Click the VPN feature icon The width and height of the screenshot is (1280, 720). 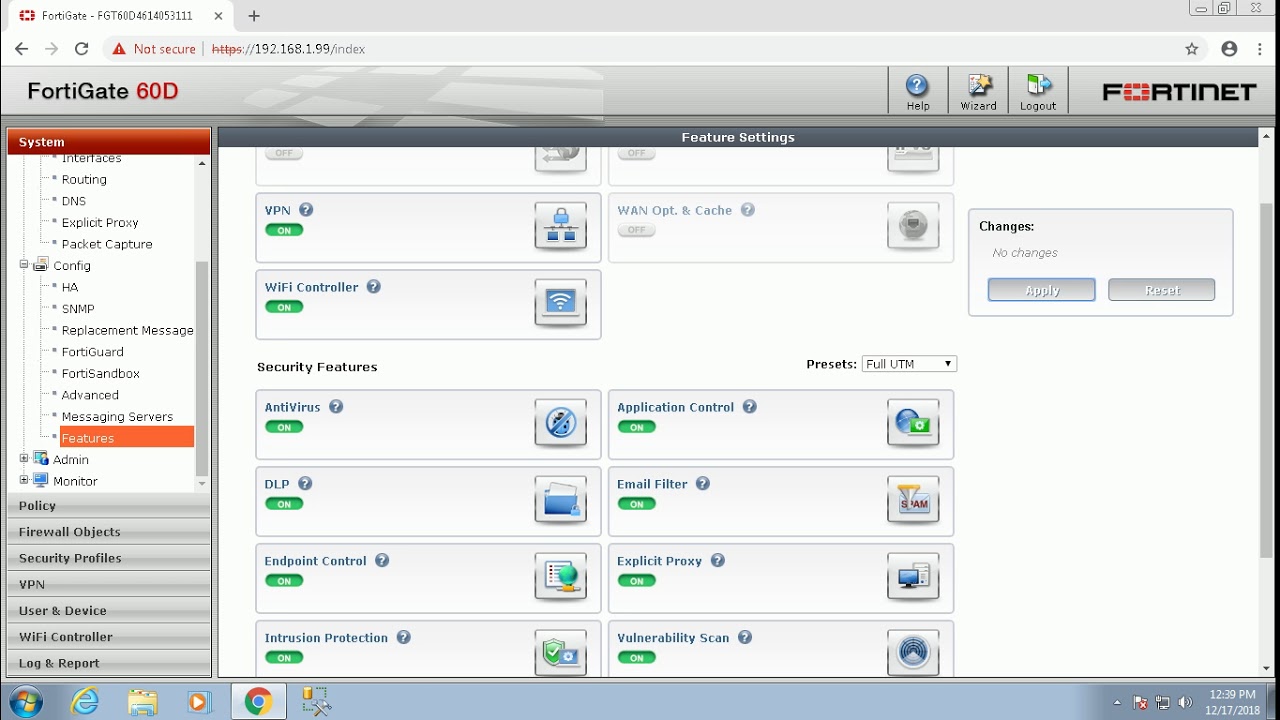click(560, 226)
